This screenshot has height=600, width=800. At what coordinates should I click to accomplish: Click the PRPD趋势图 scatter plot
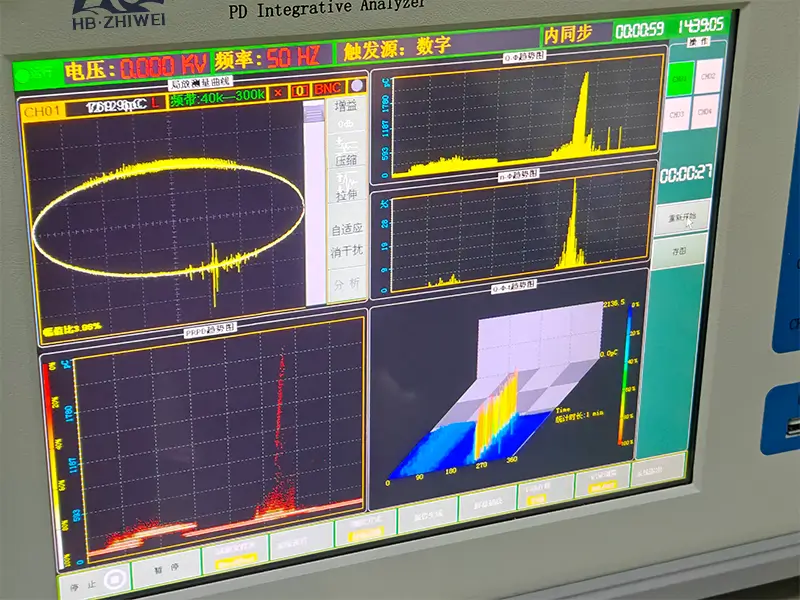219,438
